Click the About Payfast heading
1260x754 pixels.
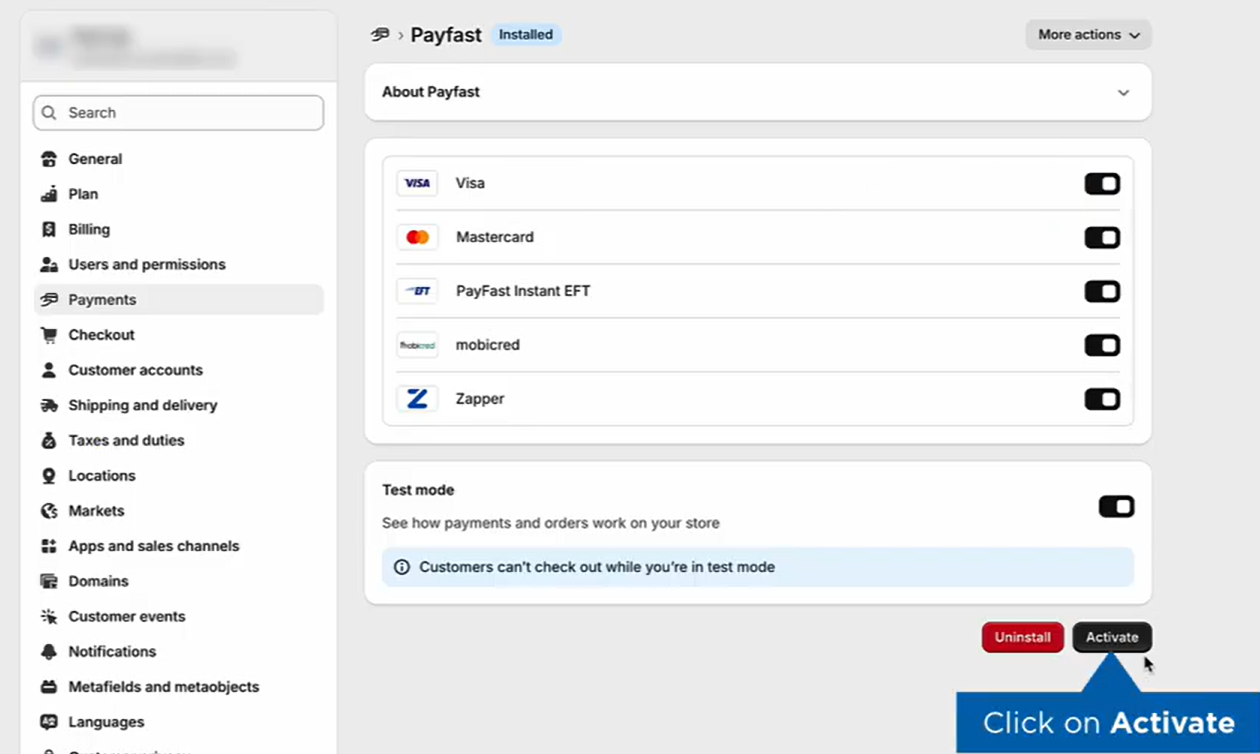point(431,92)
